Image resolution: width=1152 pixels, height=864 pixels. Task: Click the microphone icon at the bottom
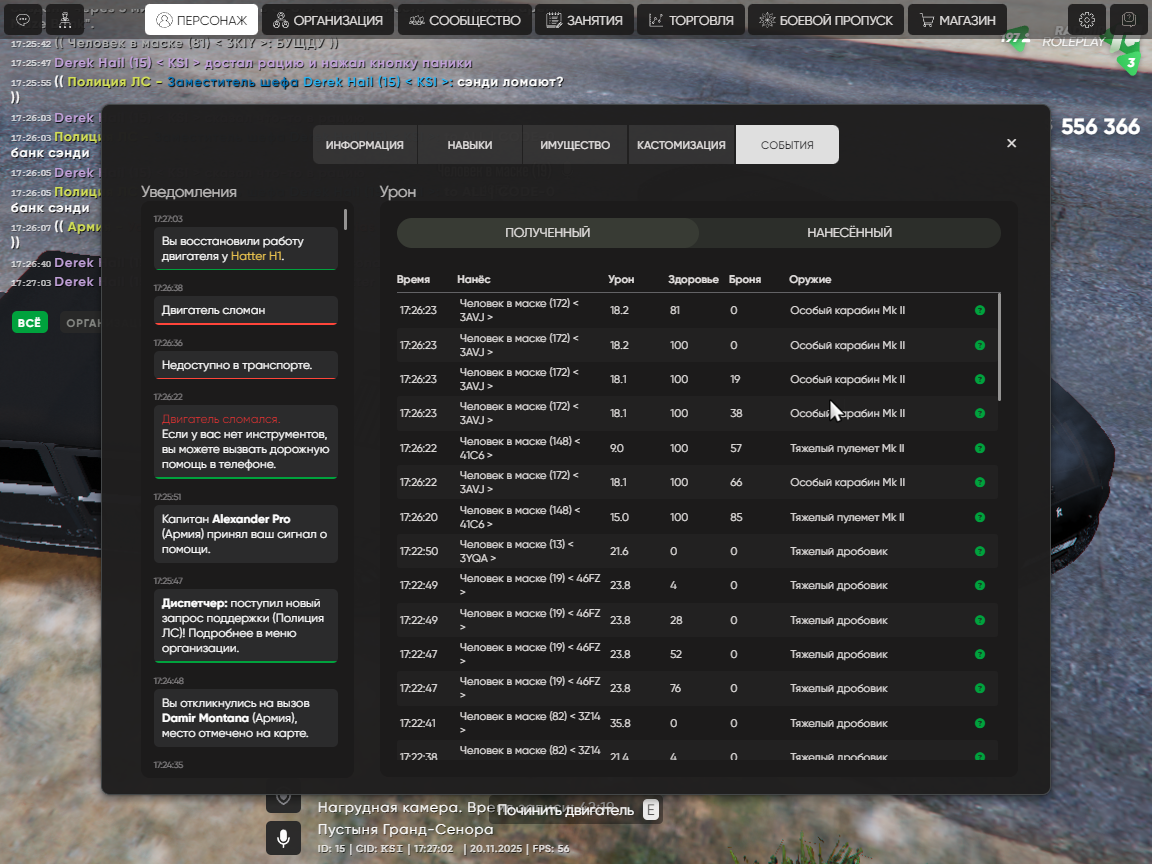coord(283,837)
